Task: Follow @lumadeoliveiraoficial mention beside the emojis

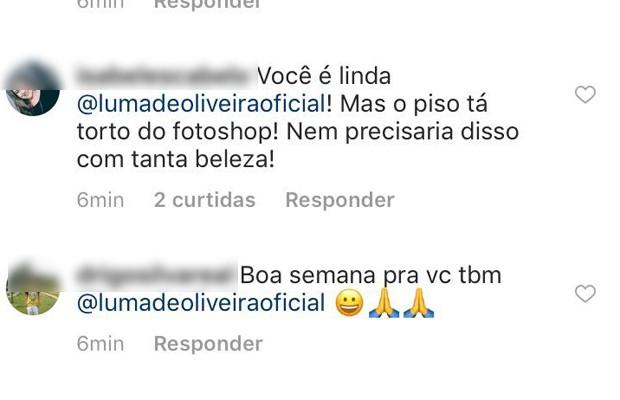Action: coord(201,304)
